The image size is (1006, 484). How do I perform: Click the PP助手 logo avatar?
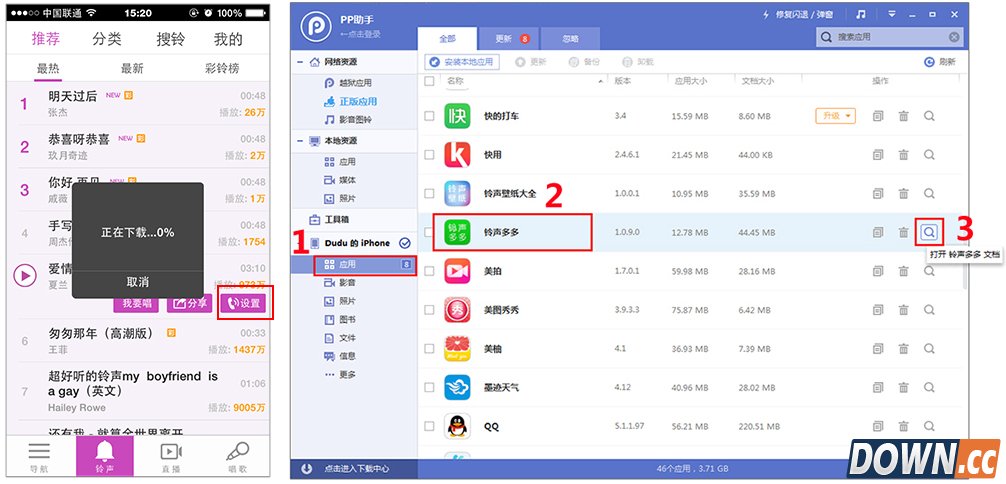pyautogui.click(x=316, y=26)
